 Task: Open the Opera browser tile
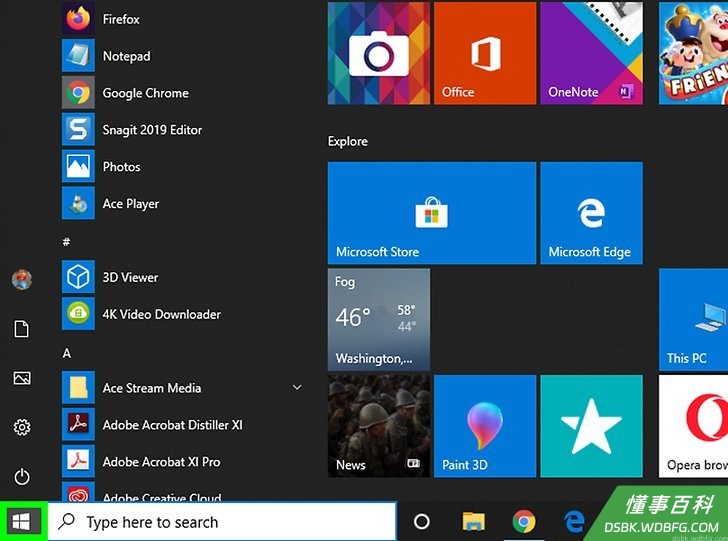(x=693, y=426)
